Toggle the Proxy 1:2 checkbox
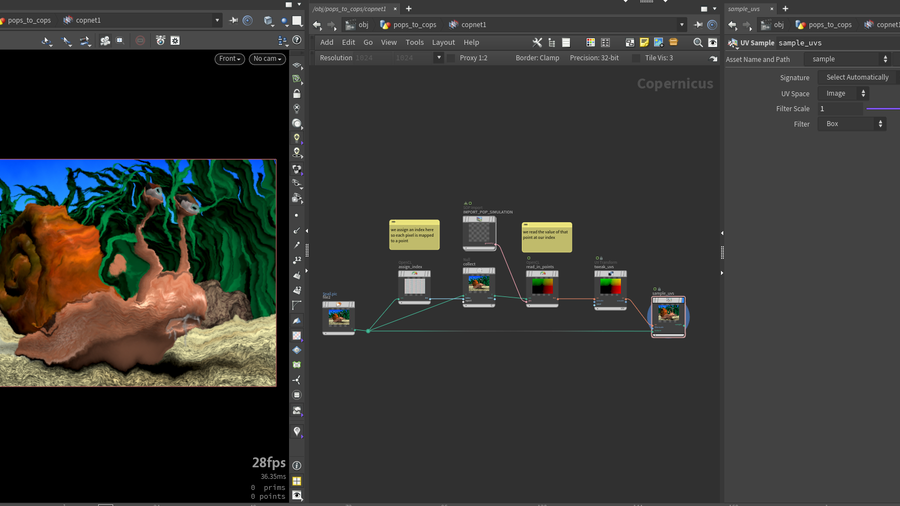This screenshot has height=506, width=900. pos(450,58)
